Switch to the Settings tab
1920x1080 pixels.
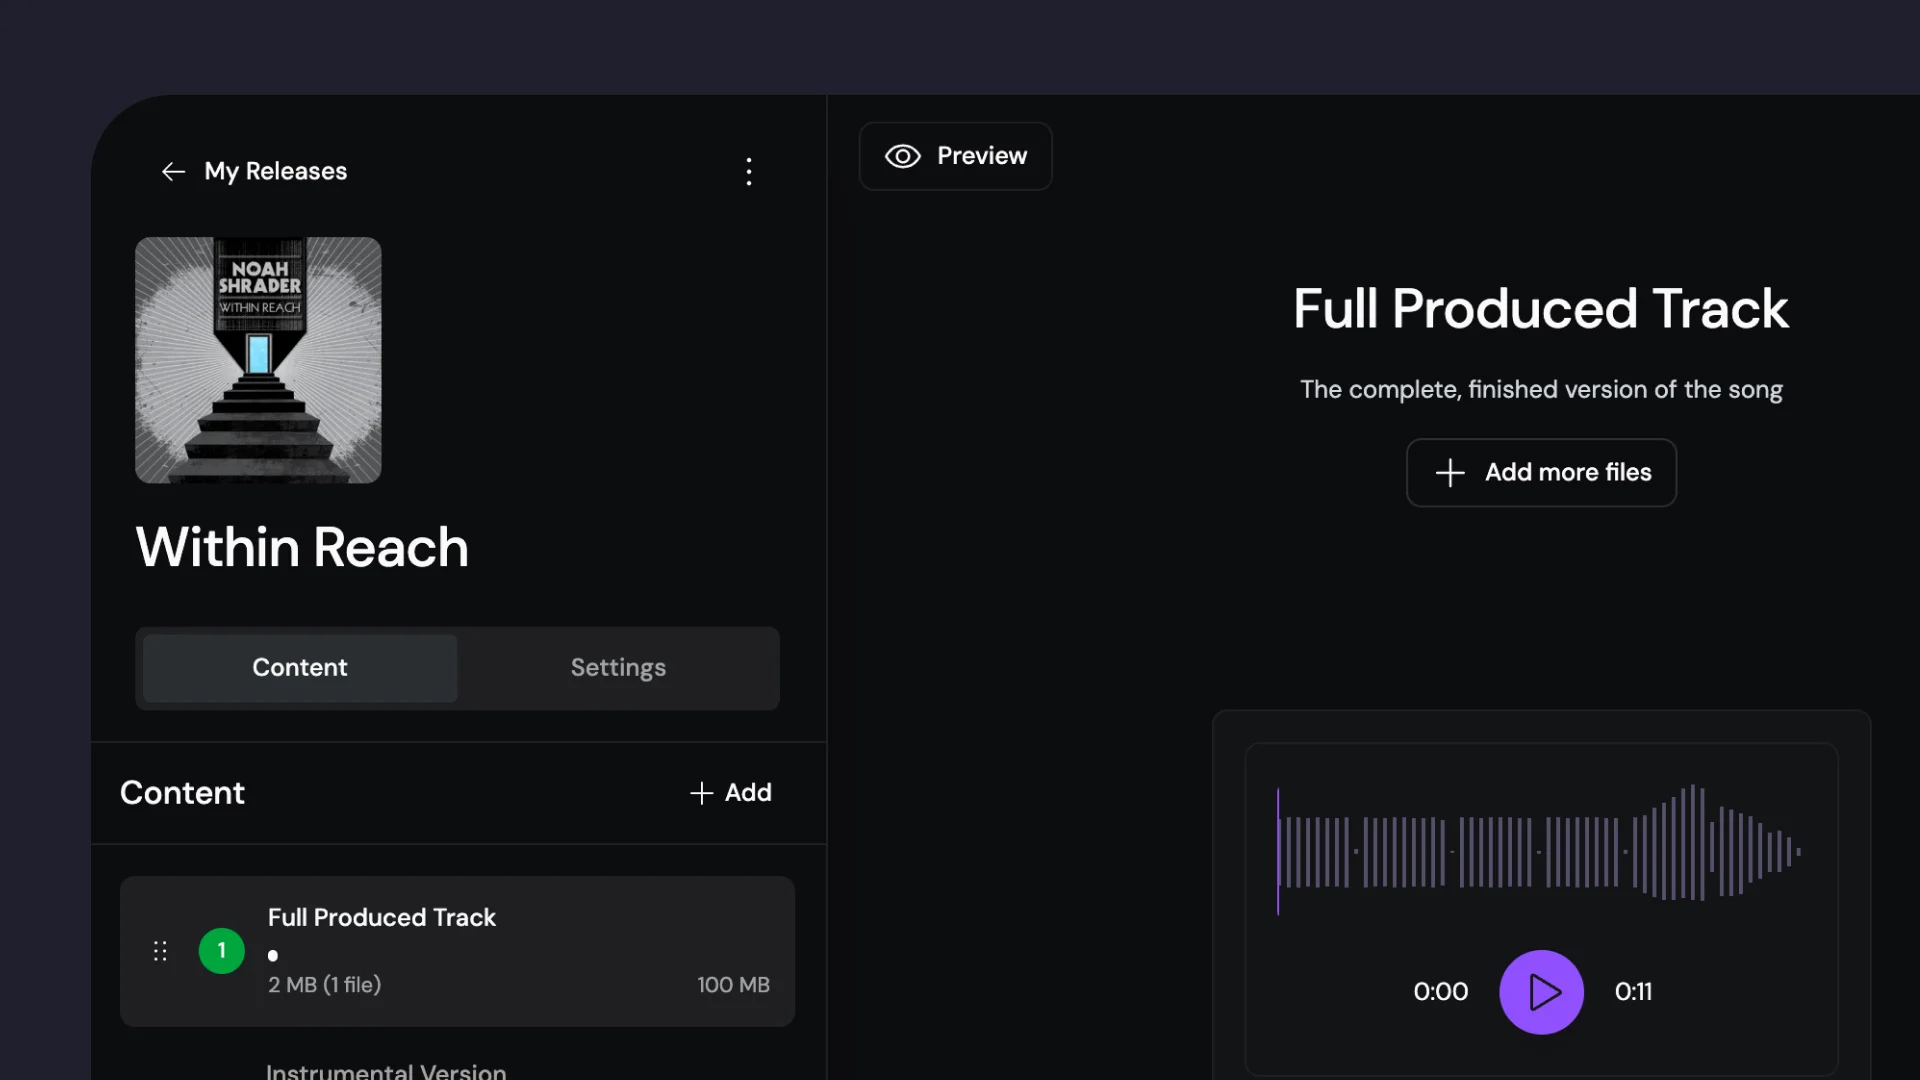point(618,668)
